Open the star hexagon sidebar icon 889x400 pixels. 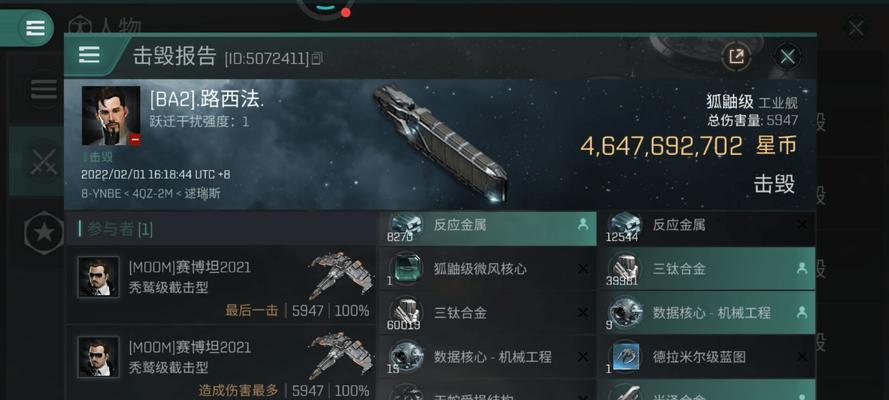point(44,232)
